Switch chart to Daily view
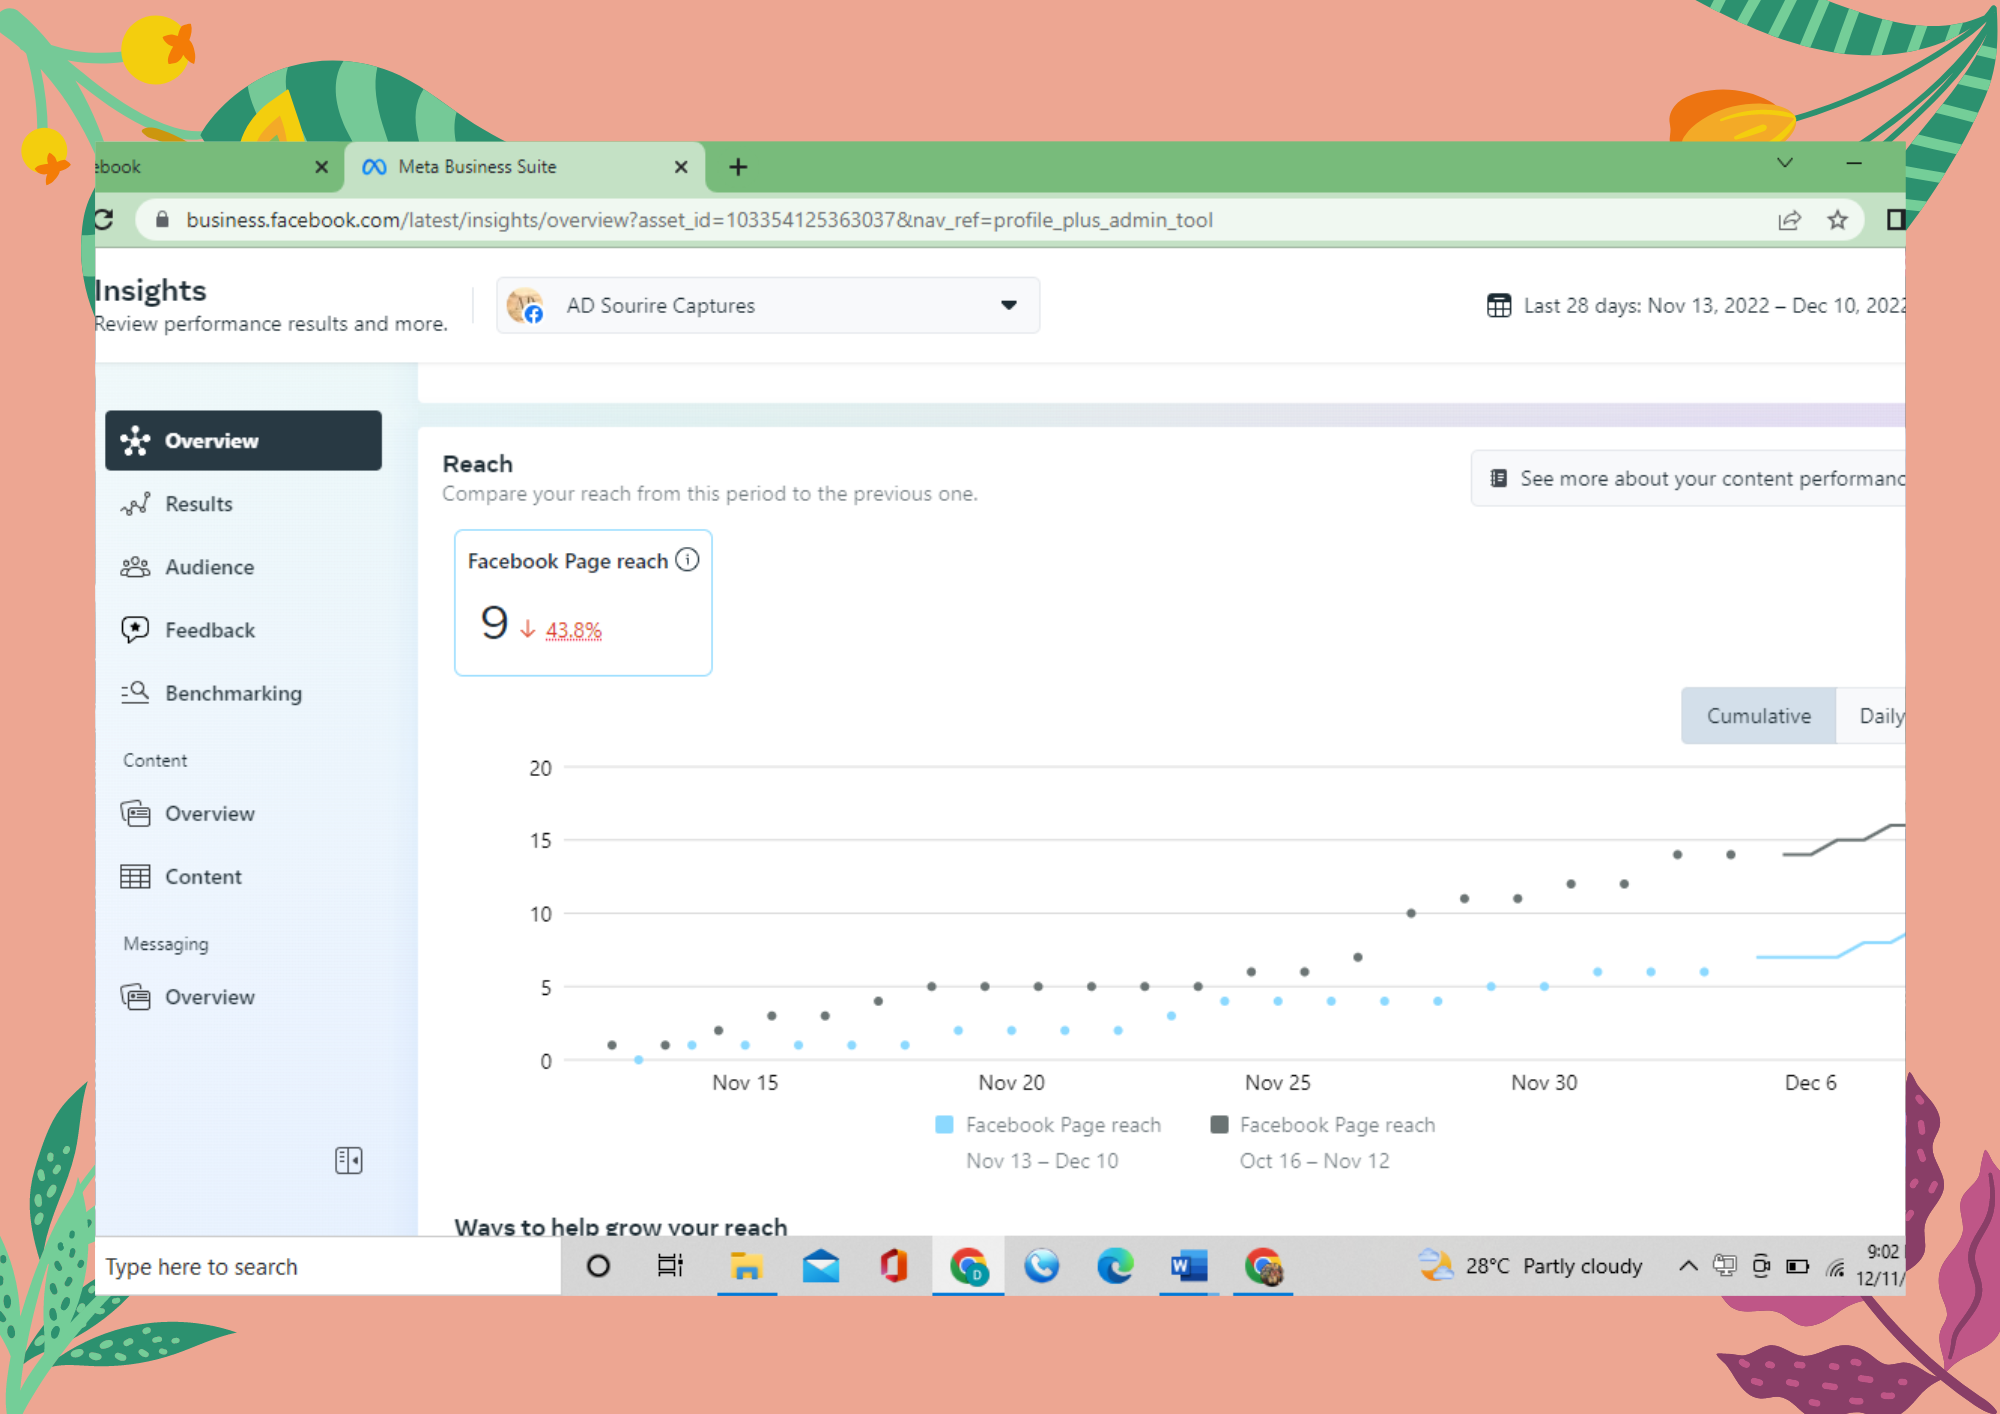Viewport: 2000px width, 1414px height. 1872,716
